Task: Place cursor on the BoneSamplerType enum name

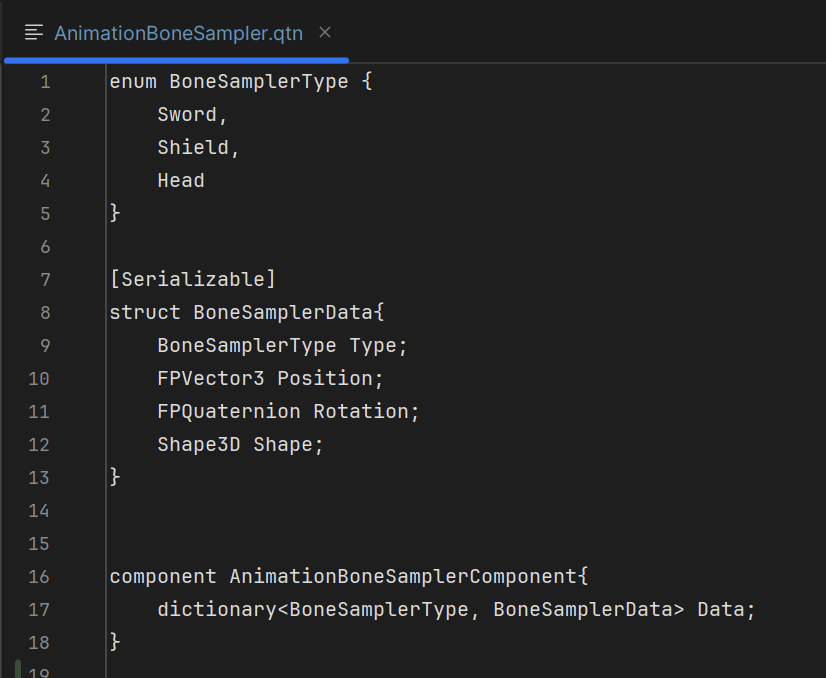Action: click(258, 82)
